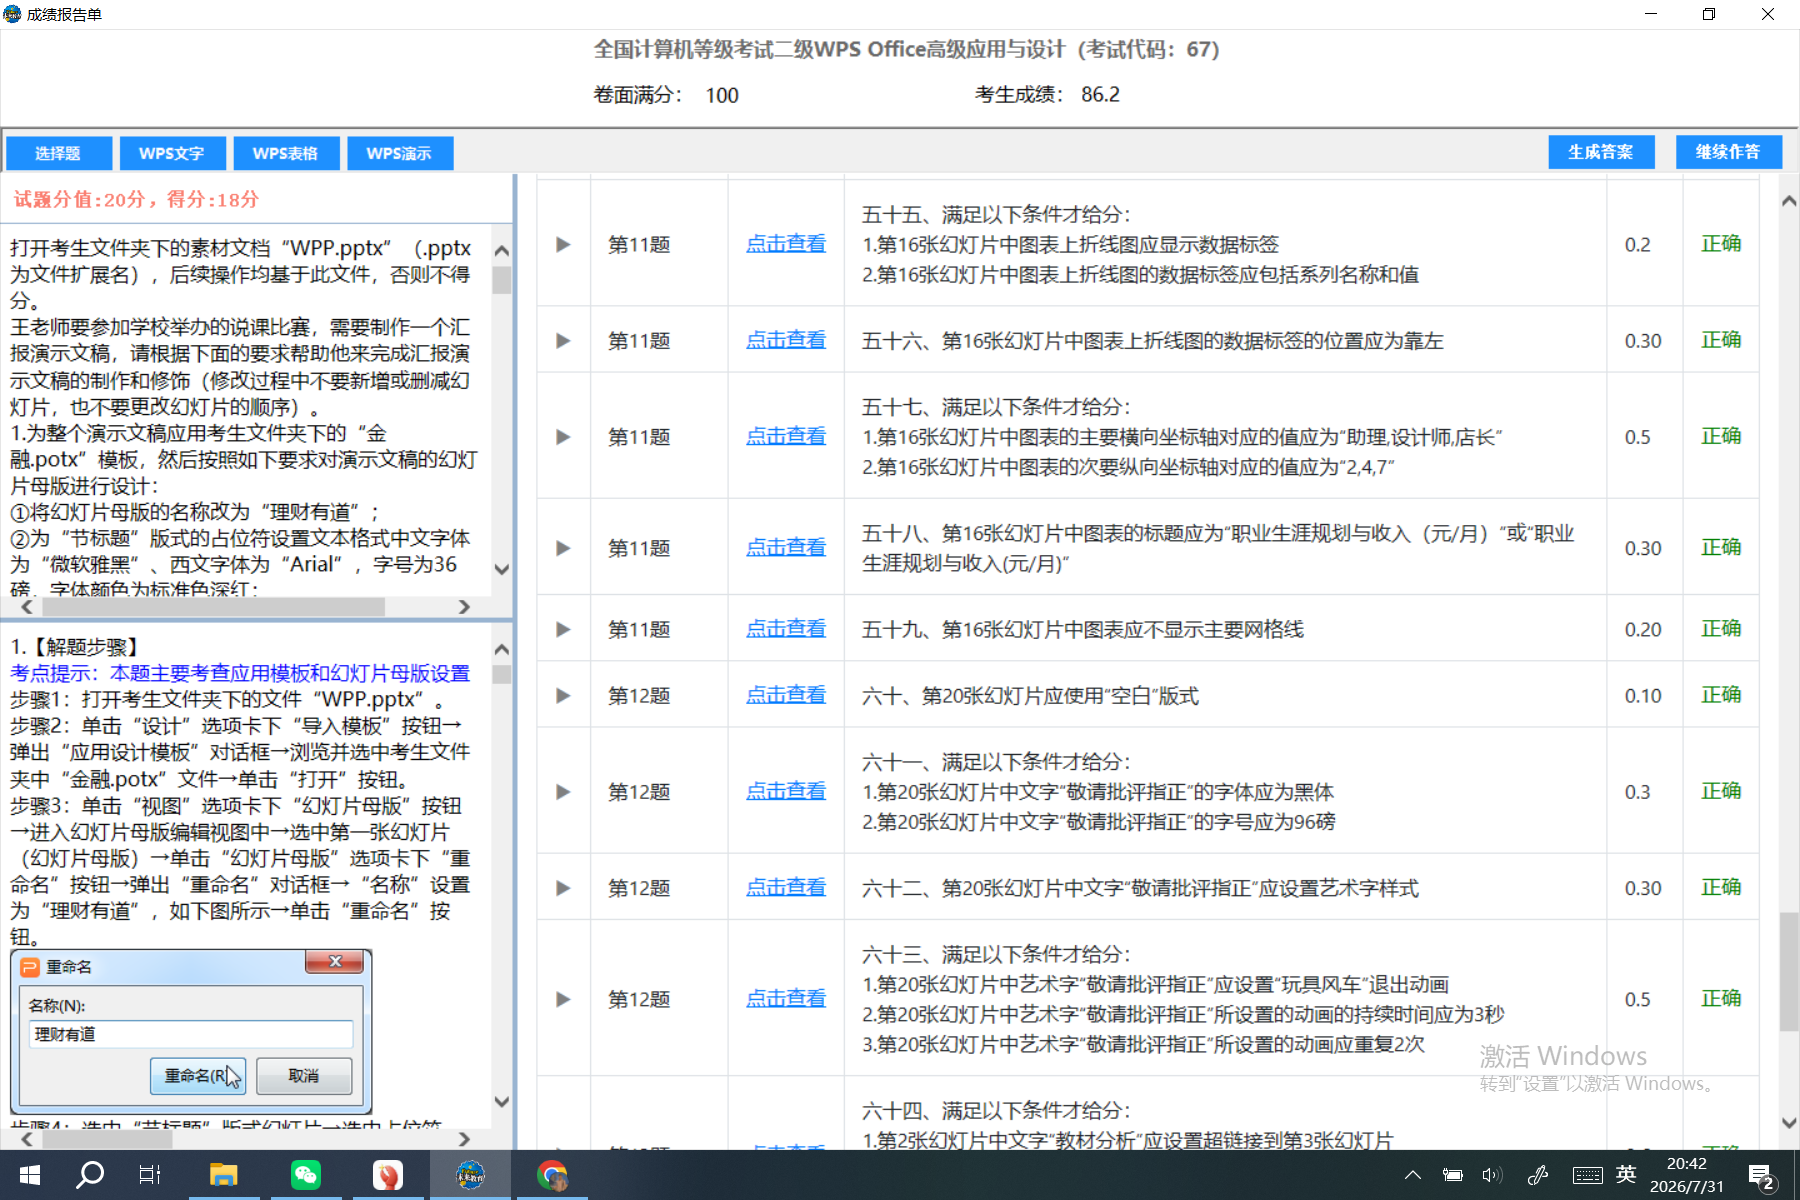Viewport: 1800px width, 1200px height.
Task: Open Google Chrome from the taskbar
Action: click(552, 1175)
